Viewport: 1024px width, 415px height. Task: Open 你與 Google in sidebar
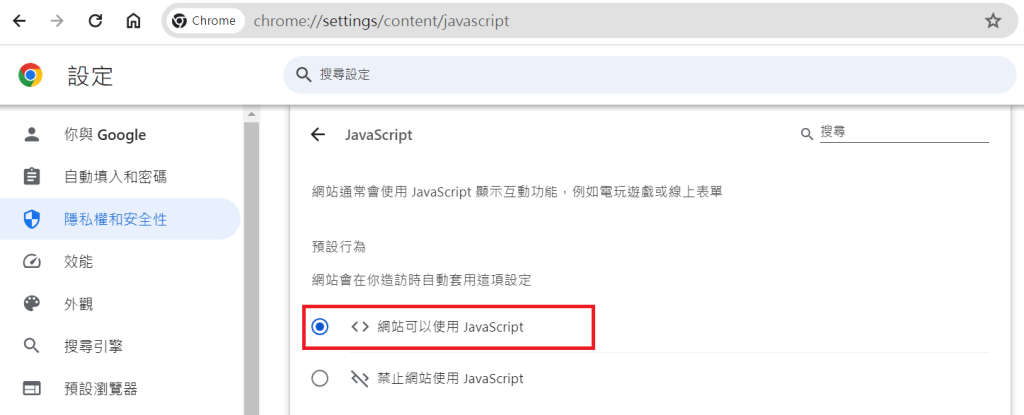click(105, 135)
